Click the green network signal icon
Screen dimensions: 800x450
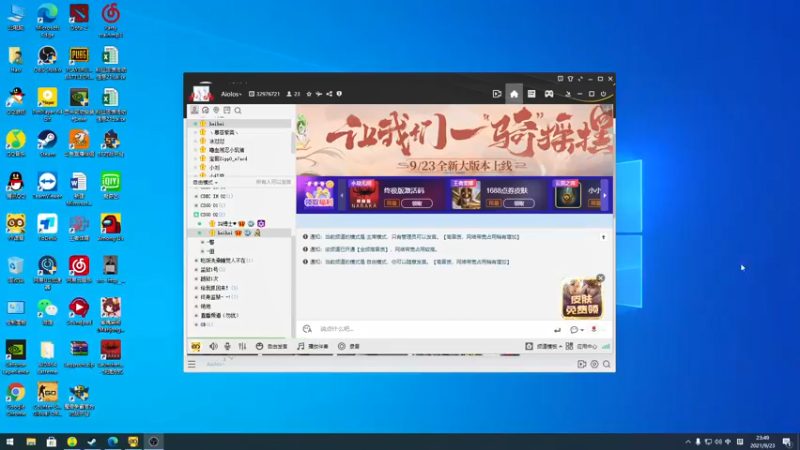tap(606, 346)
